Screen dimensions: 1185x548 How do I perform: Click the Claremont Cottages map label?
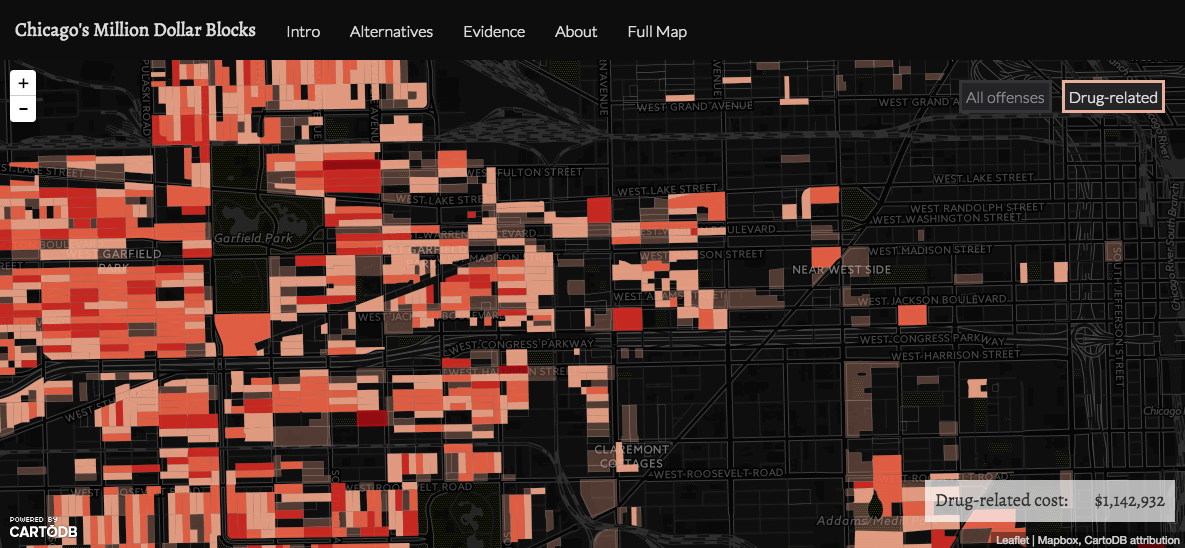coord(631,456)
